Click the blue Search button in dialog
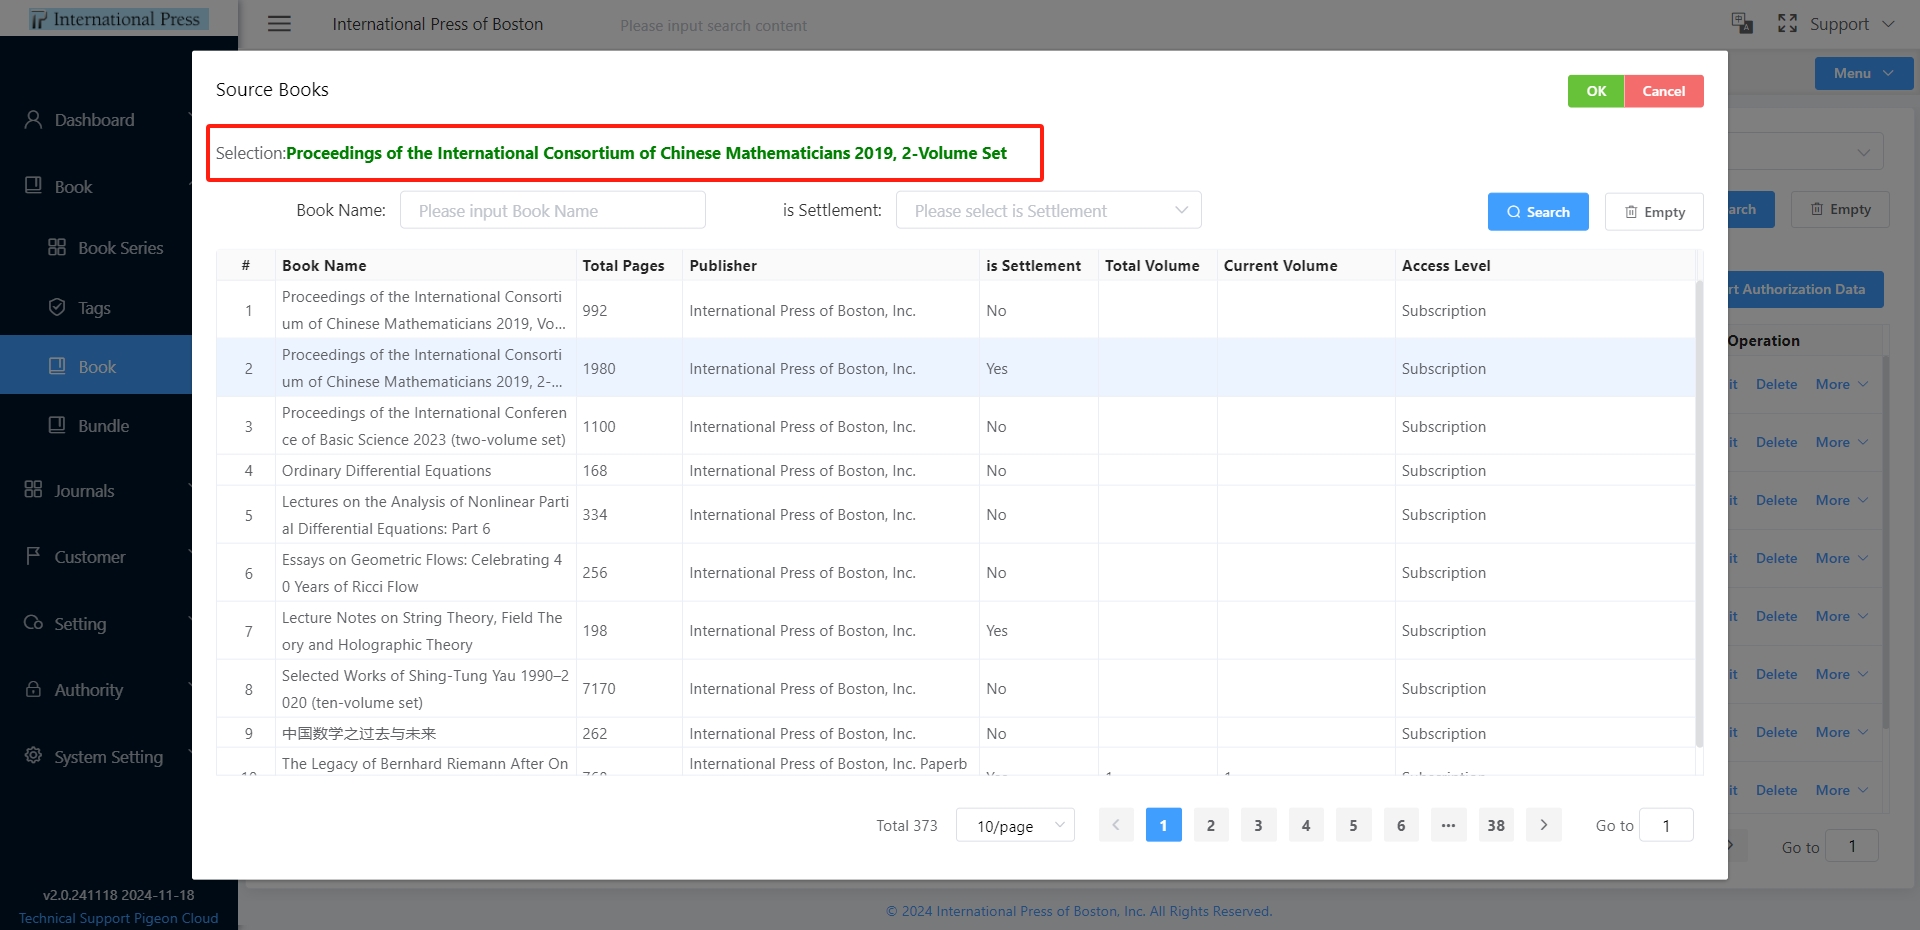The image size is (1920, 930). pyautogui.click(x=1538, y=212)
